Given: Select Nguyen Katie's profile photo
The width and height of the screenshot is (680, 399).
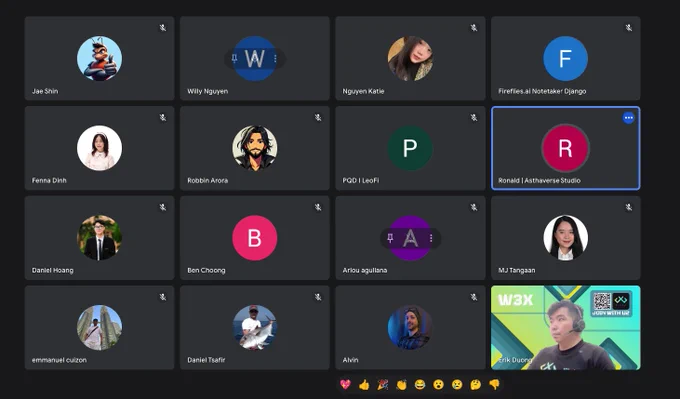Looking at the screenshot, I should 410,59.
